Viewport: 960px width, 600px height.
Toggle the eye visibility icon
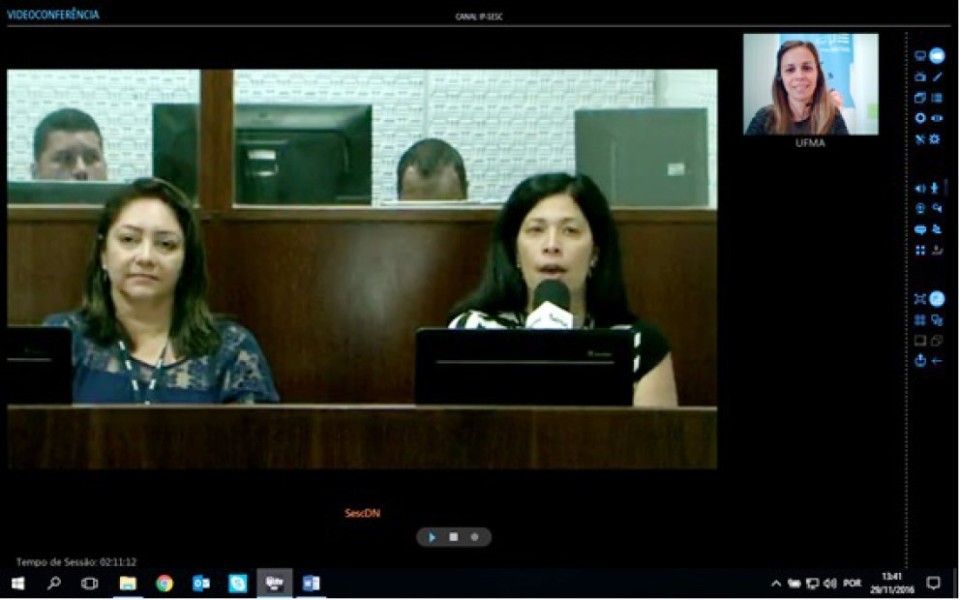937,118
